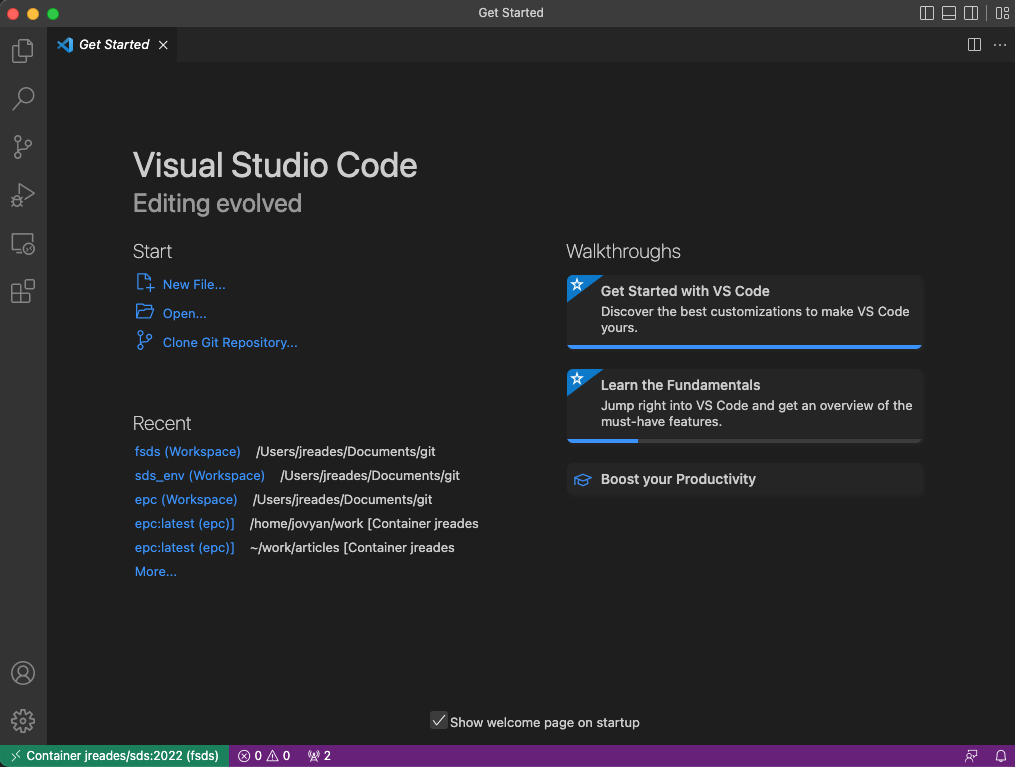1015x767 pixels.
Task: Open Boost your Productivity walkthrough
Action: 744,480
